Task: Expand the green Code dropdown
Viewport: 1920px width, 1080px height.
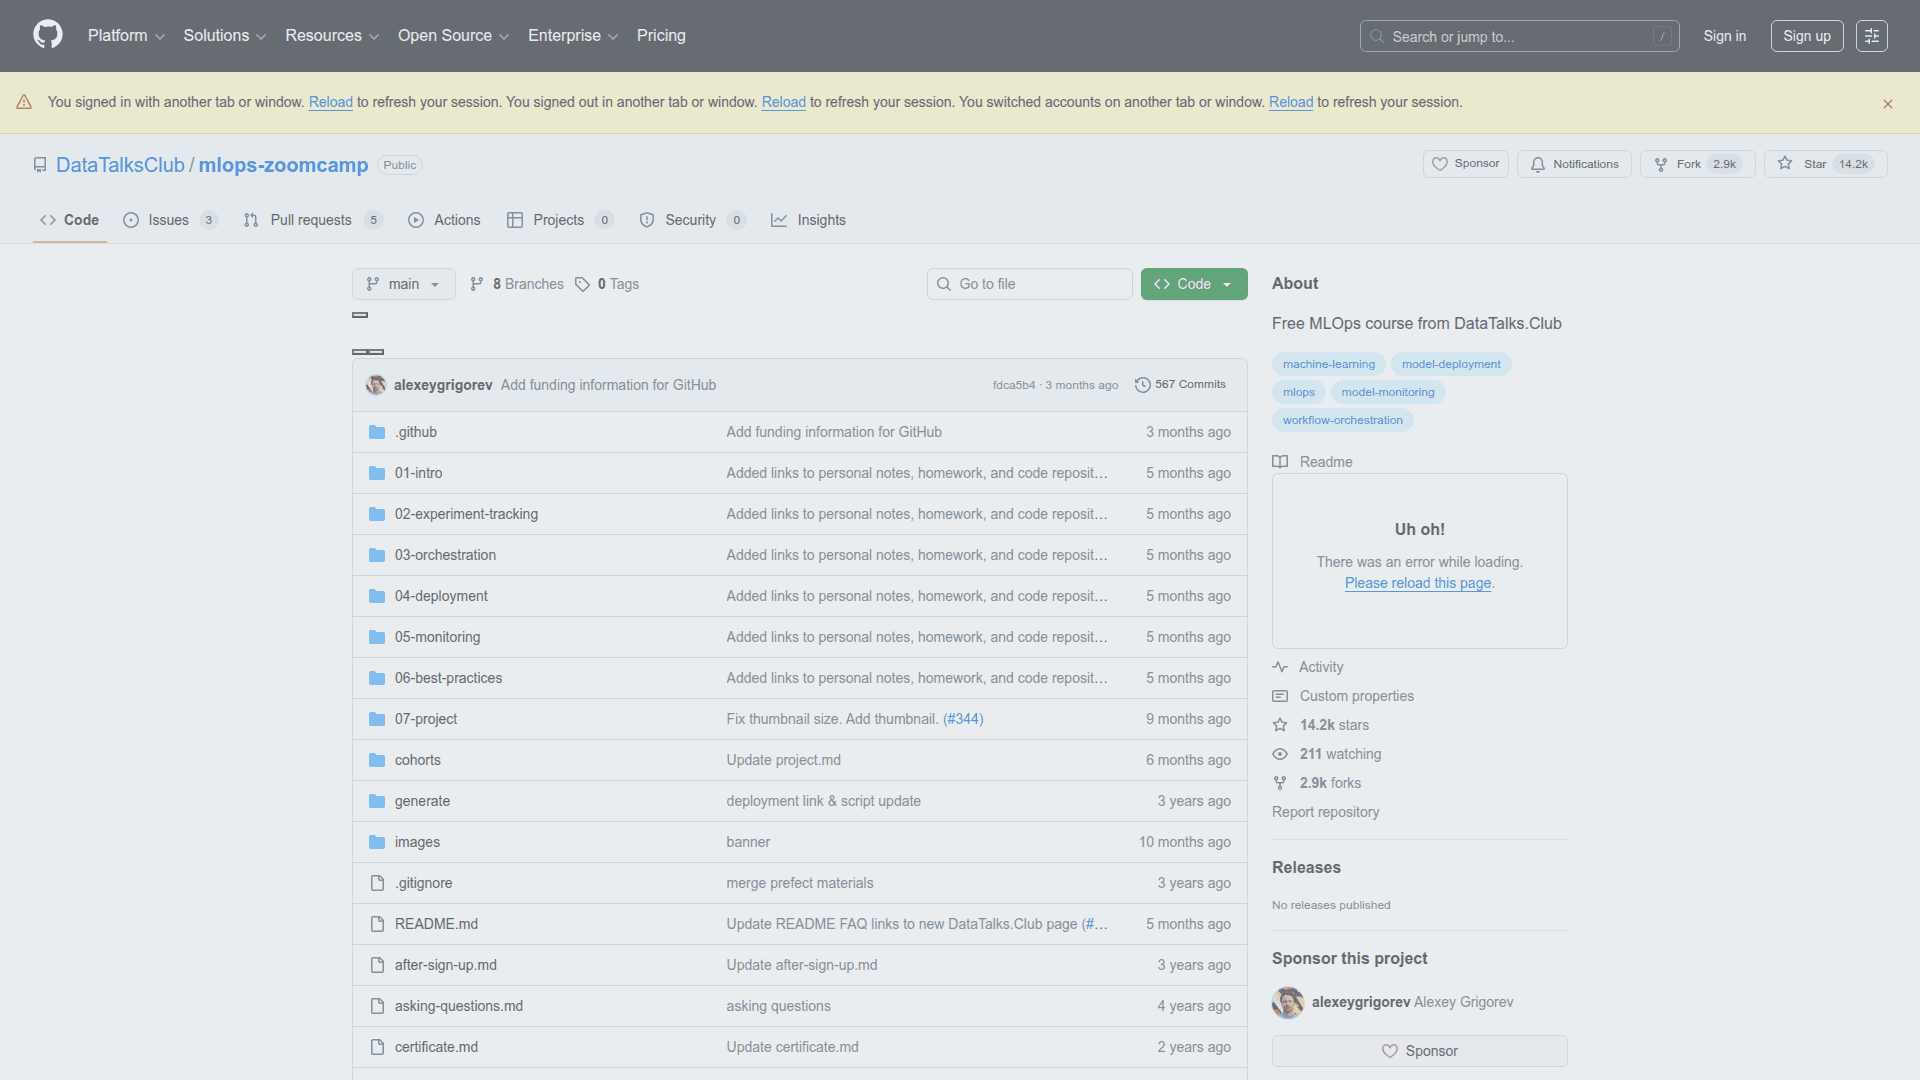Action: (1193, 284)
